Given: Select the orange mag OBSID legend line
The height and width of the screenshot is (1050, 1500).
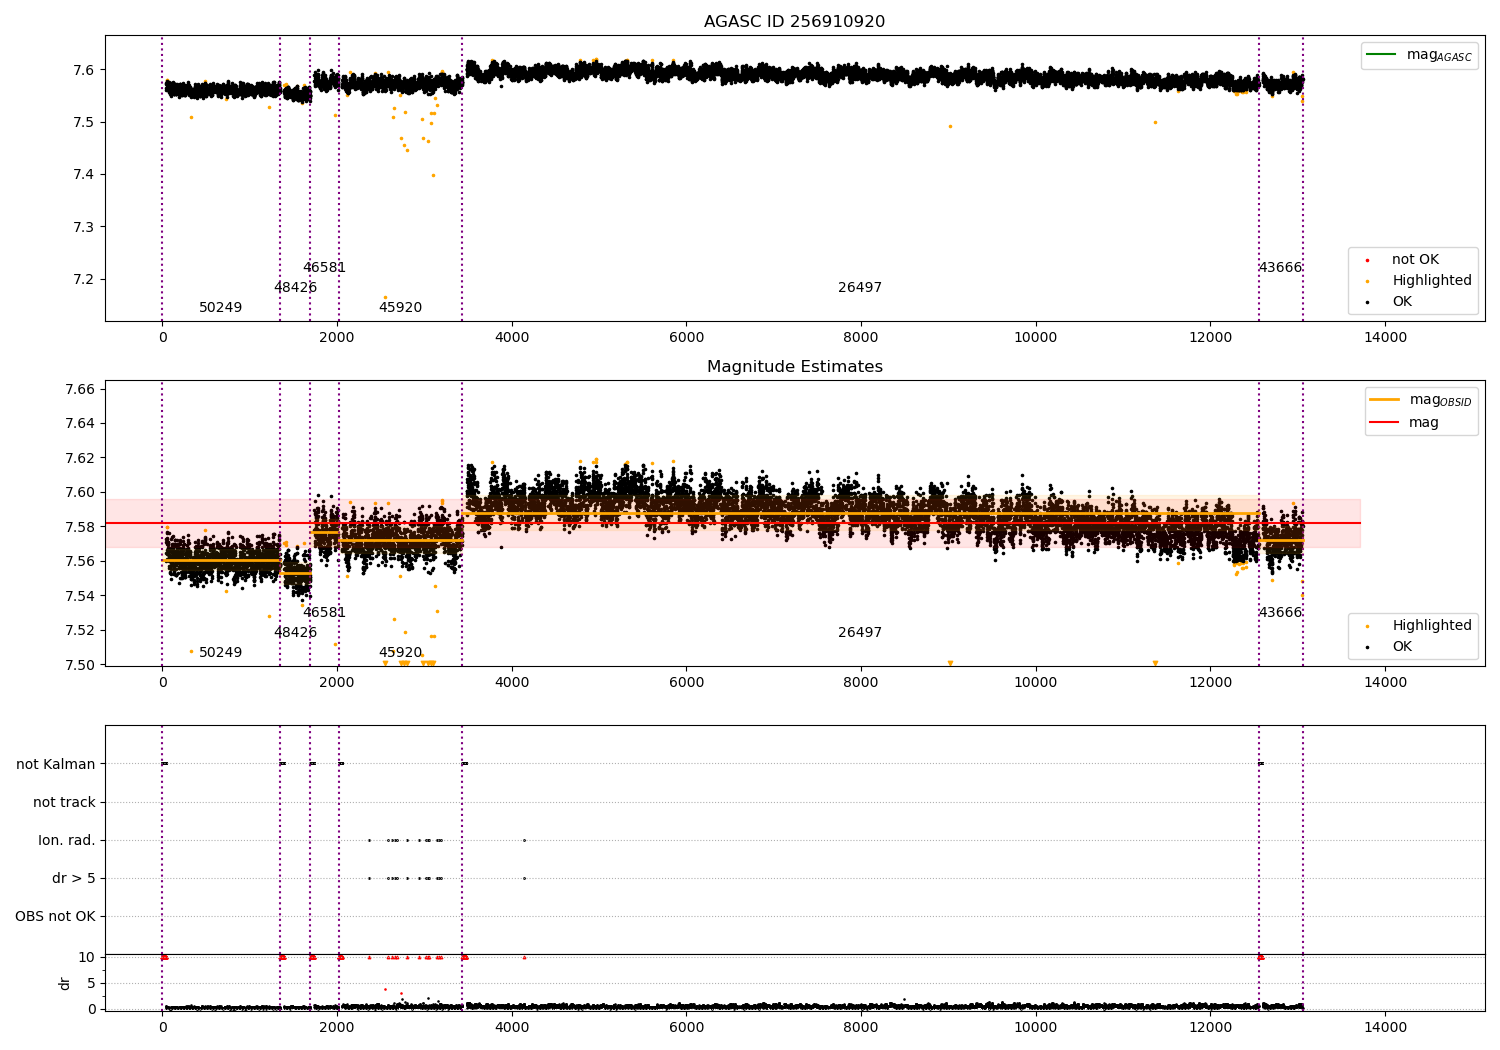Looking at the screenshot, I should coord(1385,400).
